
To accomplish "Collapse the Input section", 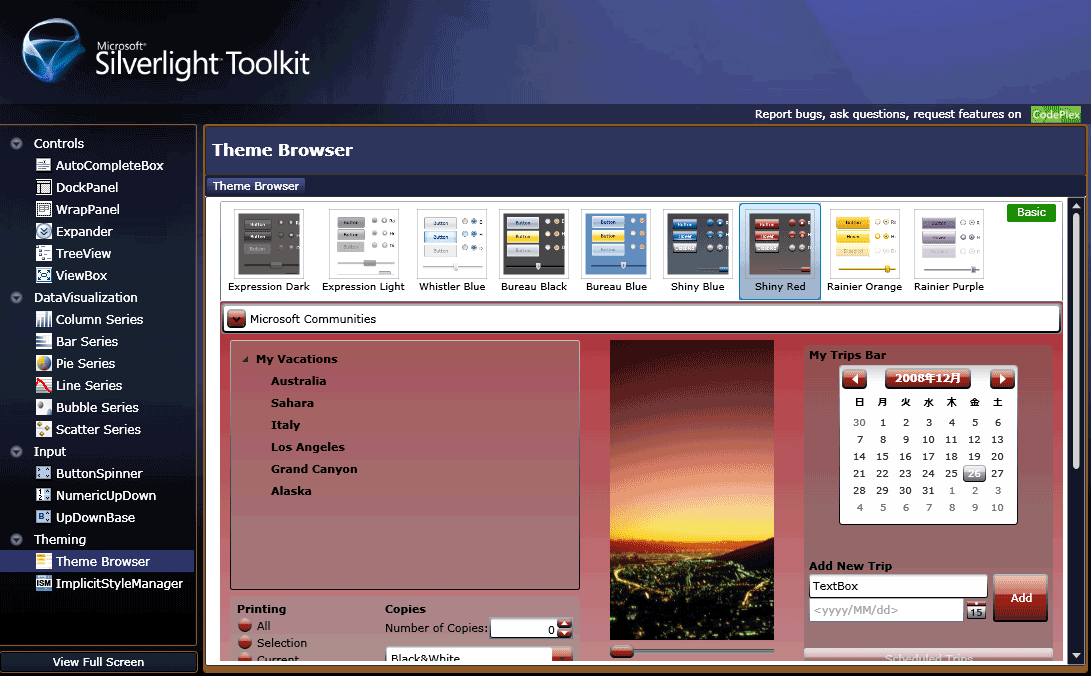I will tap(16, 452).
